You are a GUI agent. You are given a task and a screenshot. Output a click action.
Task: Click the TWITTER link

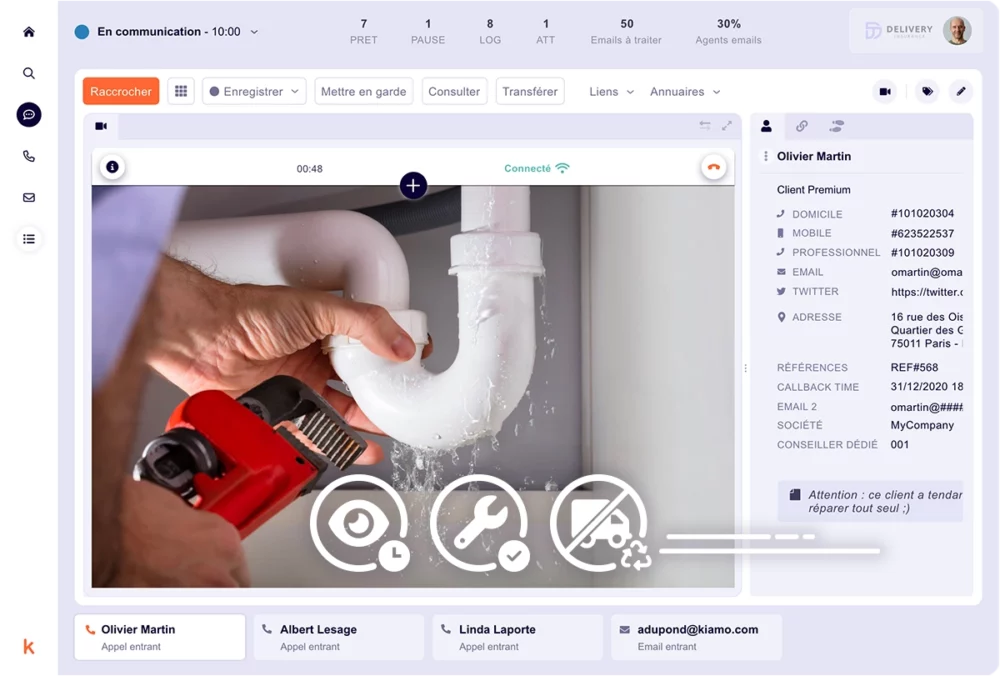point(927,292)
